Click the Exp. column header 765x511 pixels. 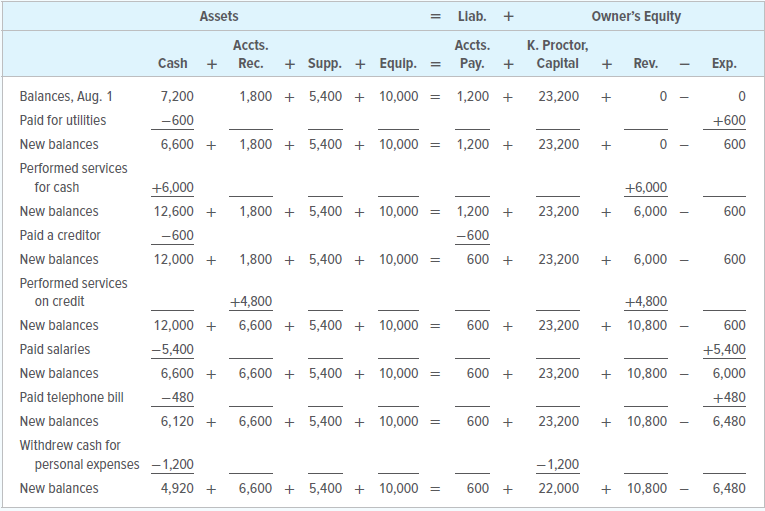[724, 64]
